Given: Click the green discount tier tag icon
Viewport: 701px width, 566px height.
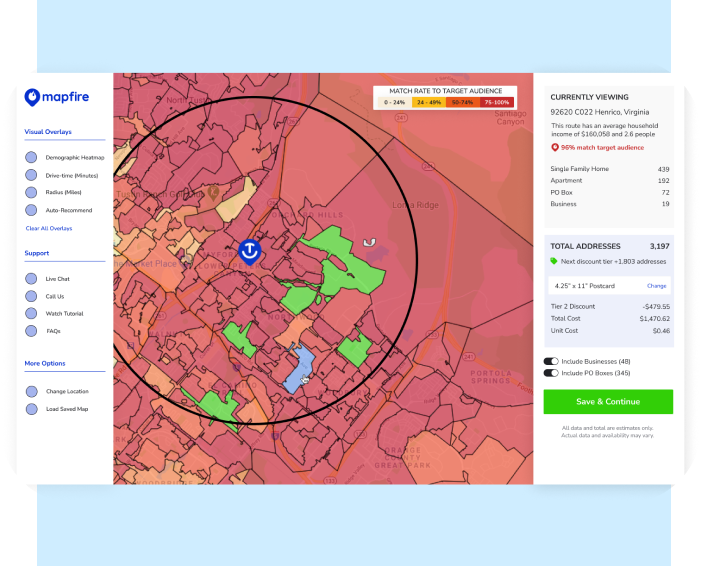Looking at the screenshot, I should coord(553,261).
